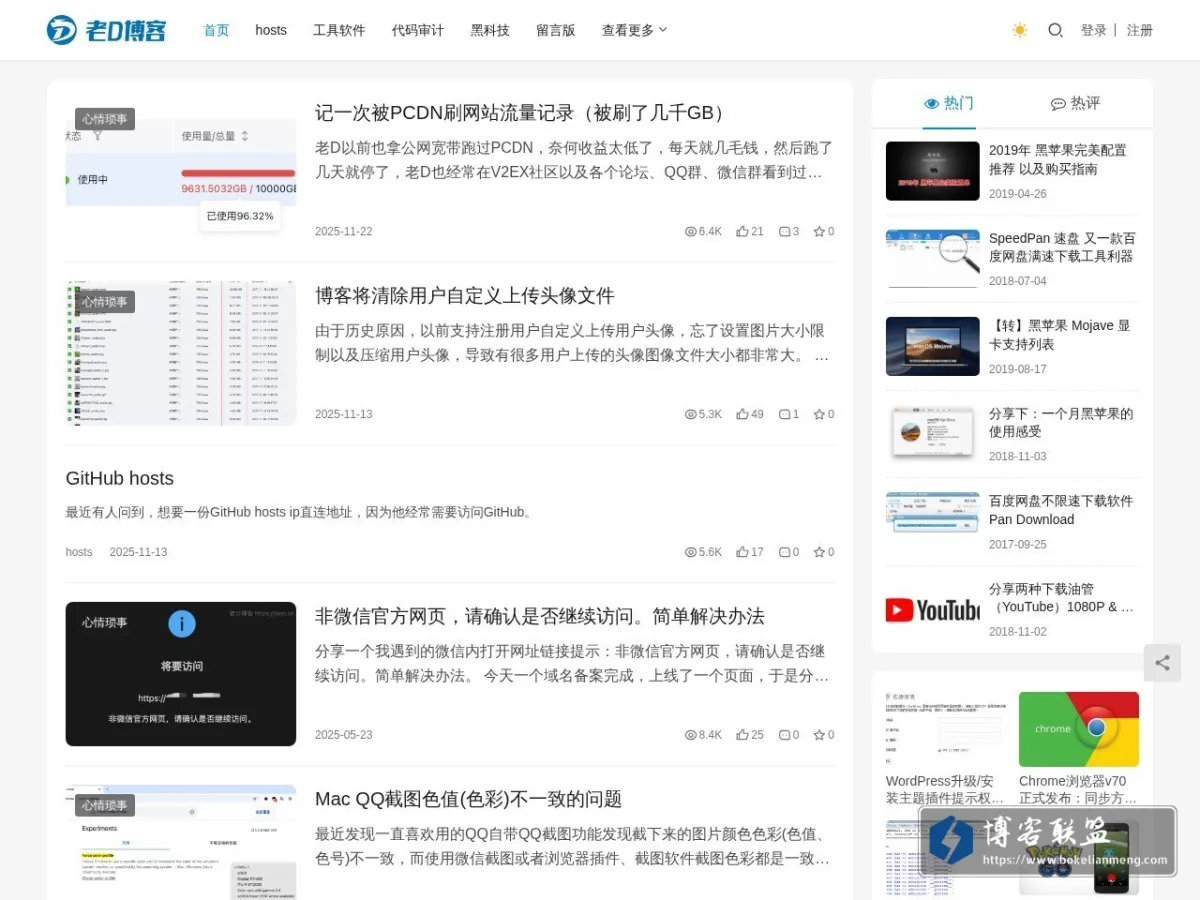This screenshot has width=1200, height=900.
Task: Open 留言版 navigation item
Action: (x=555, y=30)
